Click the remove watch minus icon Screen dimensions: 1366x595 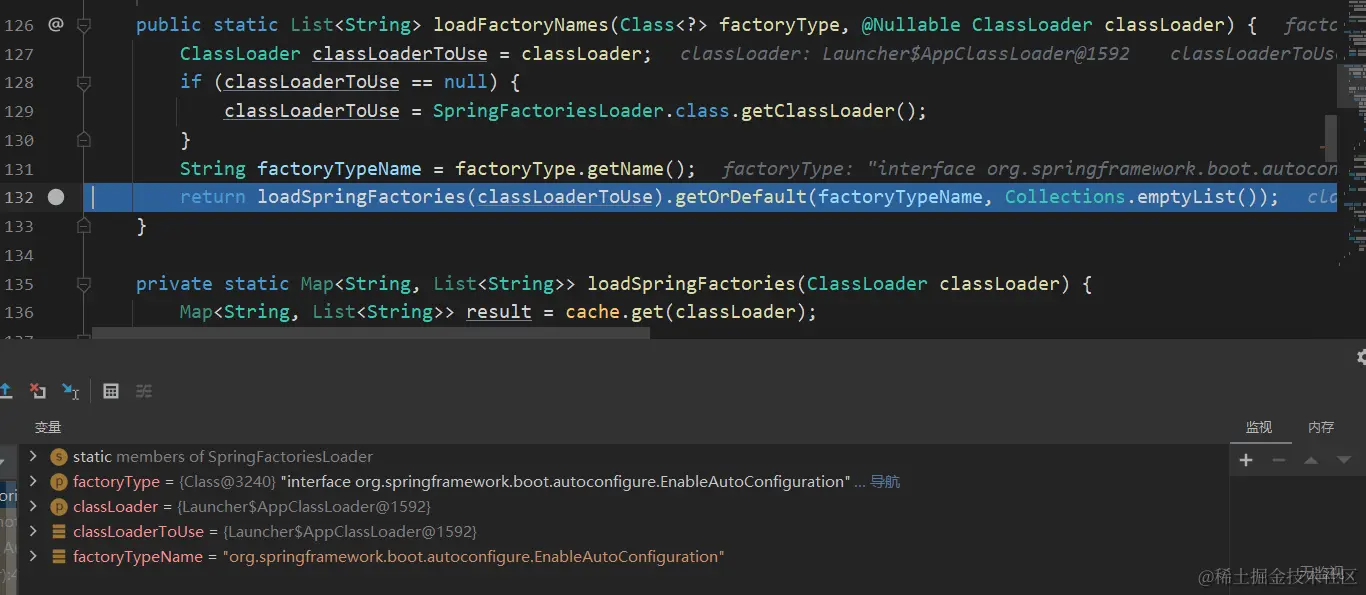(x=1278, y=460)
